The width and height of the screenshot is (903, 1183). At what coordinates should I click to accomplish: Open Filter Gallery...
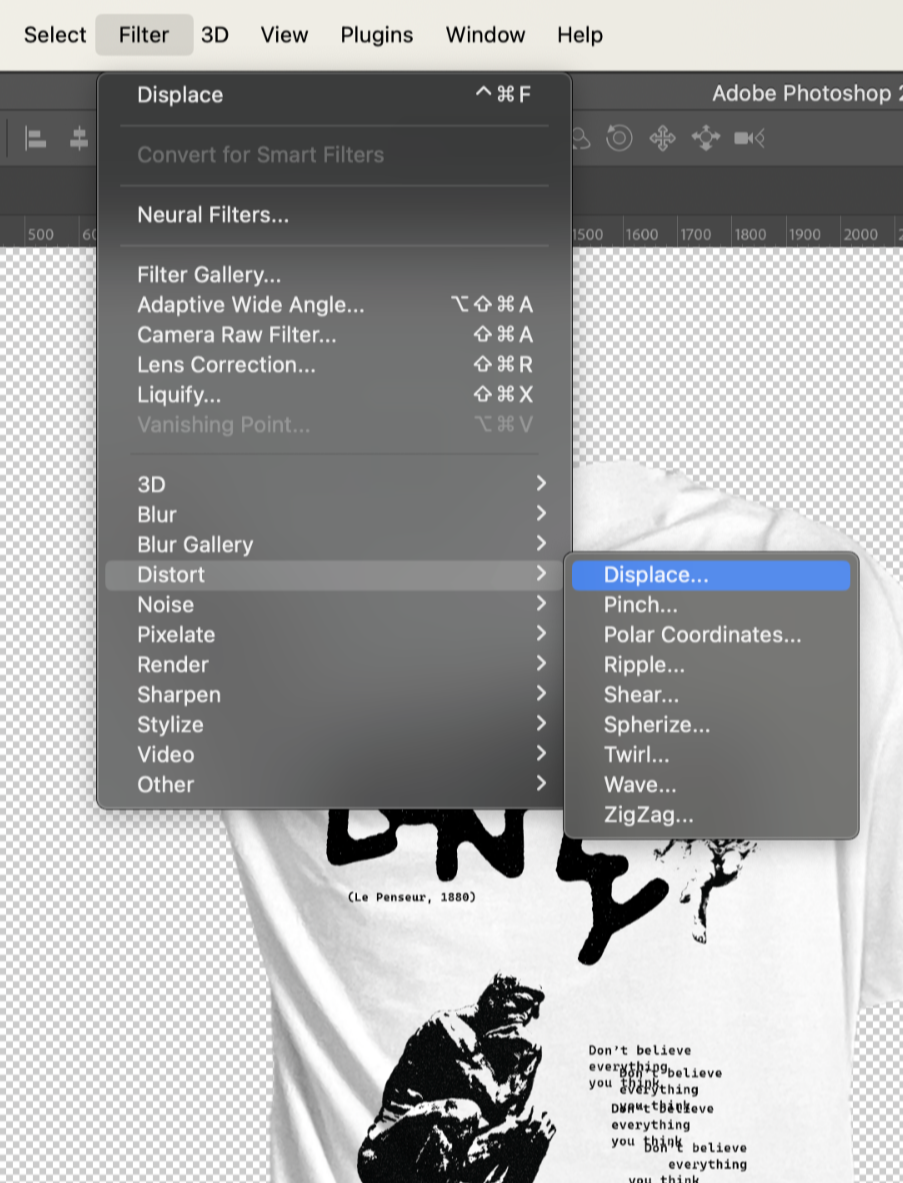(x=334, y=275)
